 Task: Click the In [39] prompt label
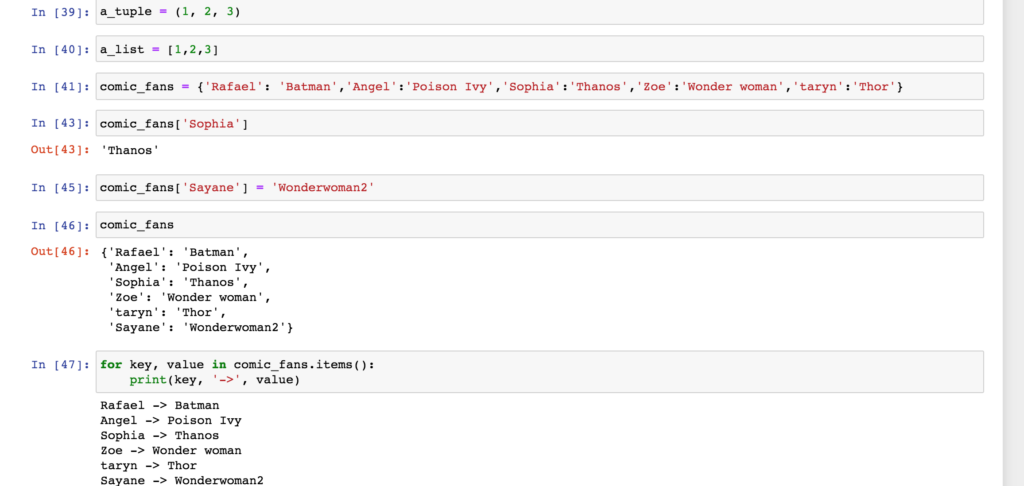pos(61,12)
